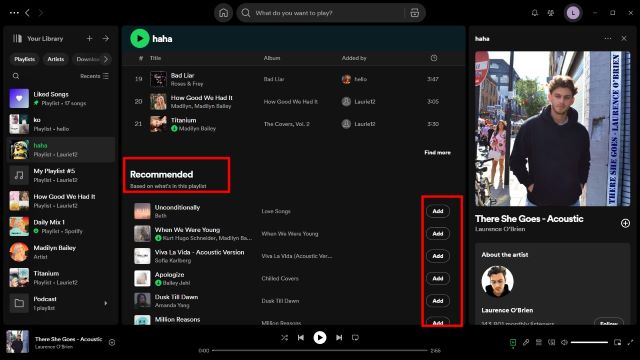The height and width of the screenshot is (360, 640).
Task: Go forward with the right arrow
Action: click(x=40, y=13)
